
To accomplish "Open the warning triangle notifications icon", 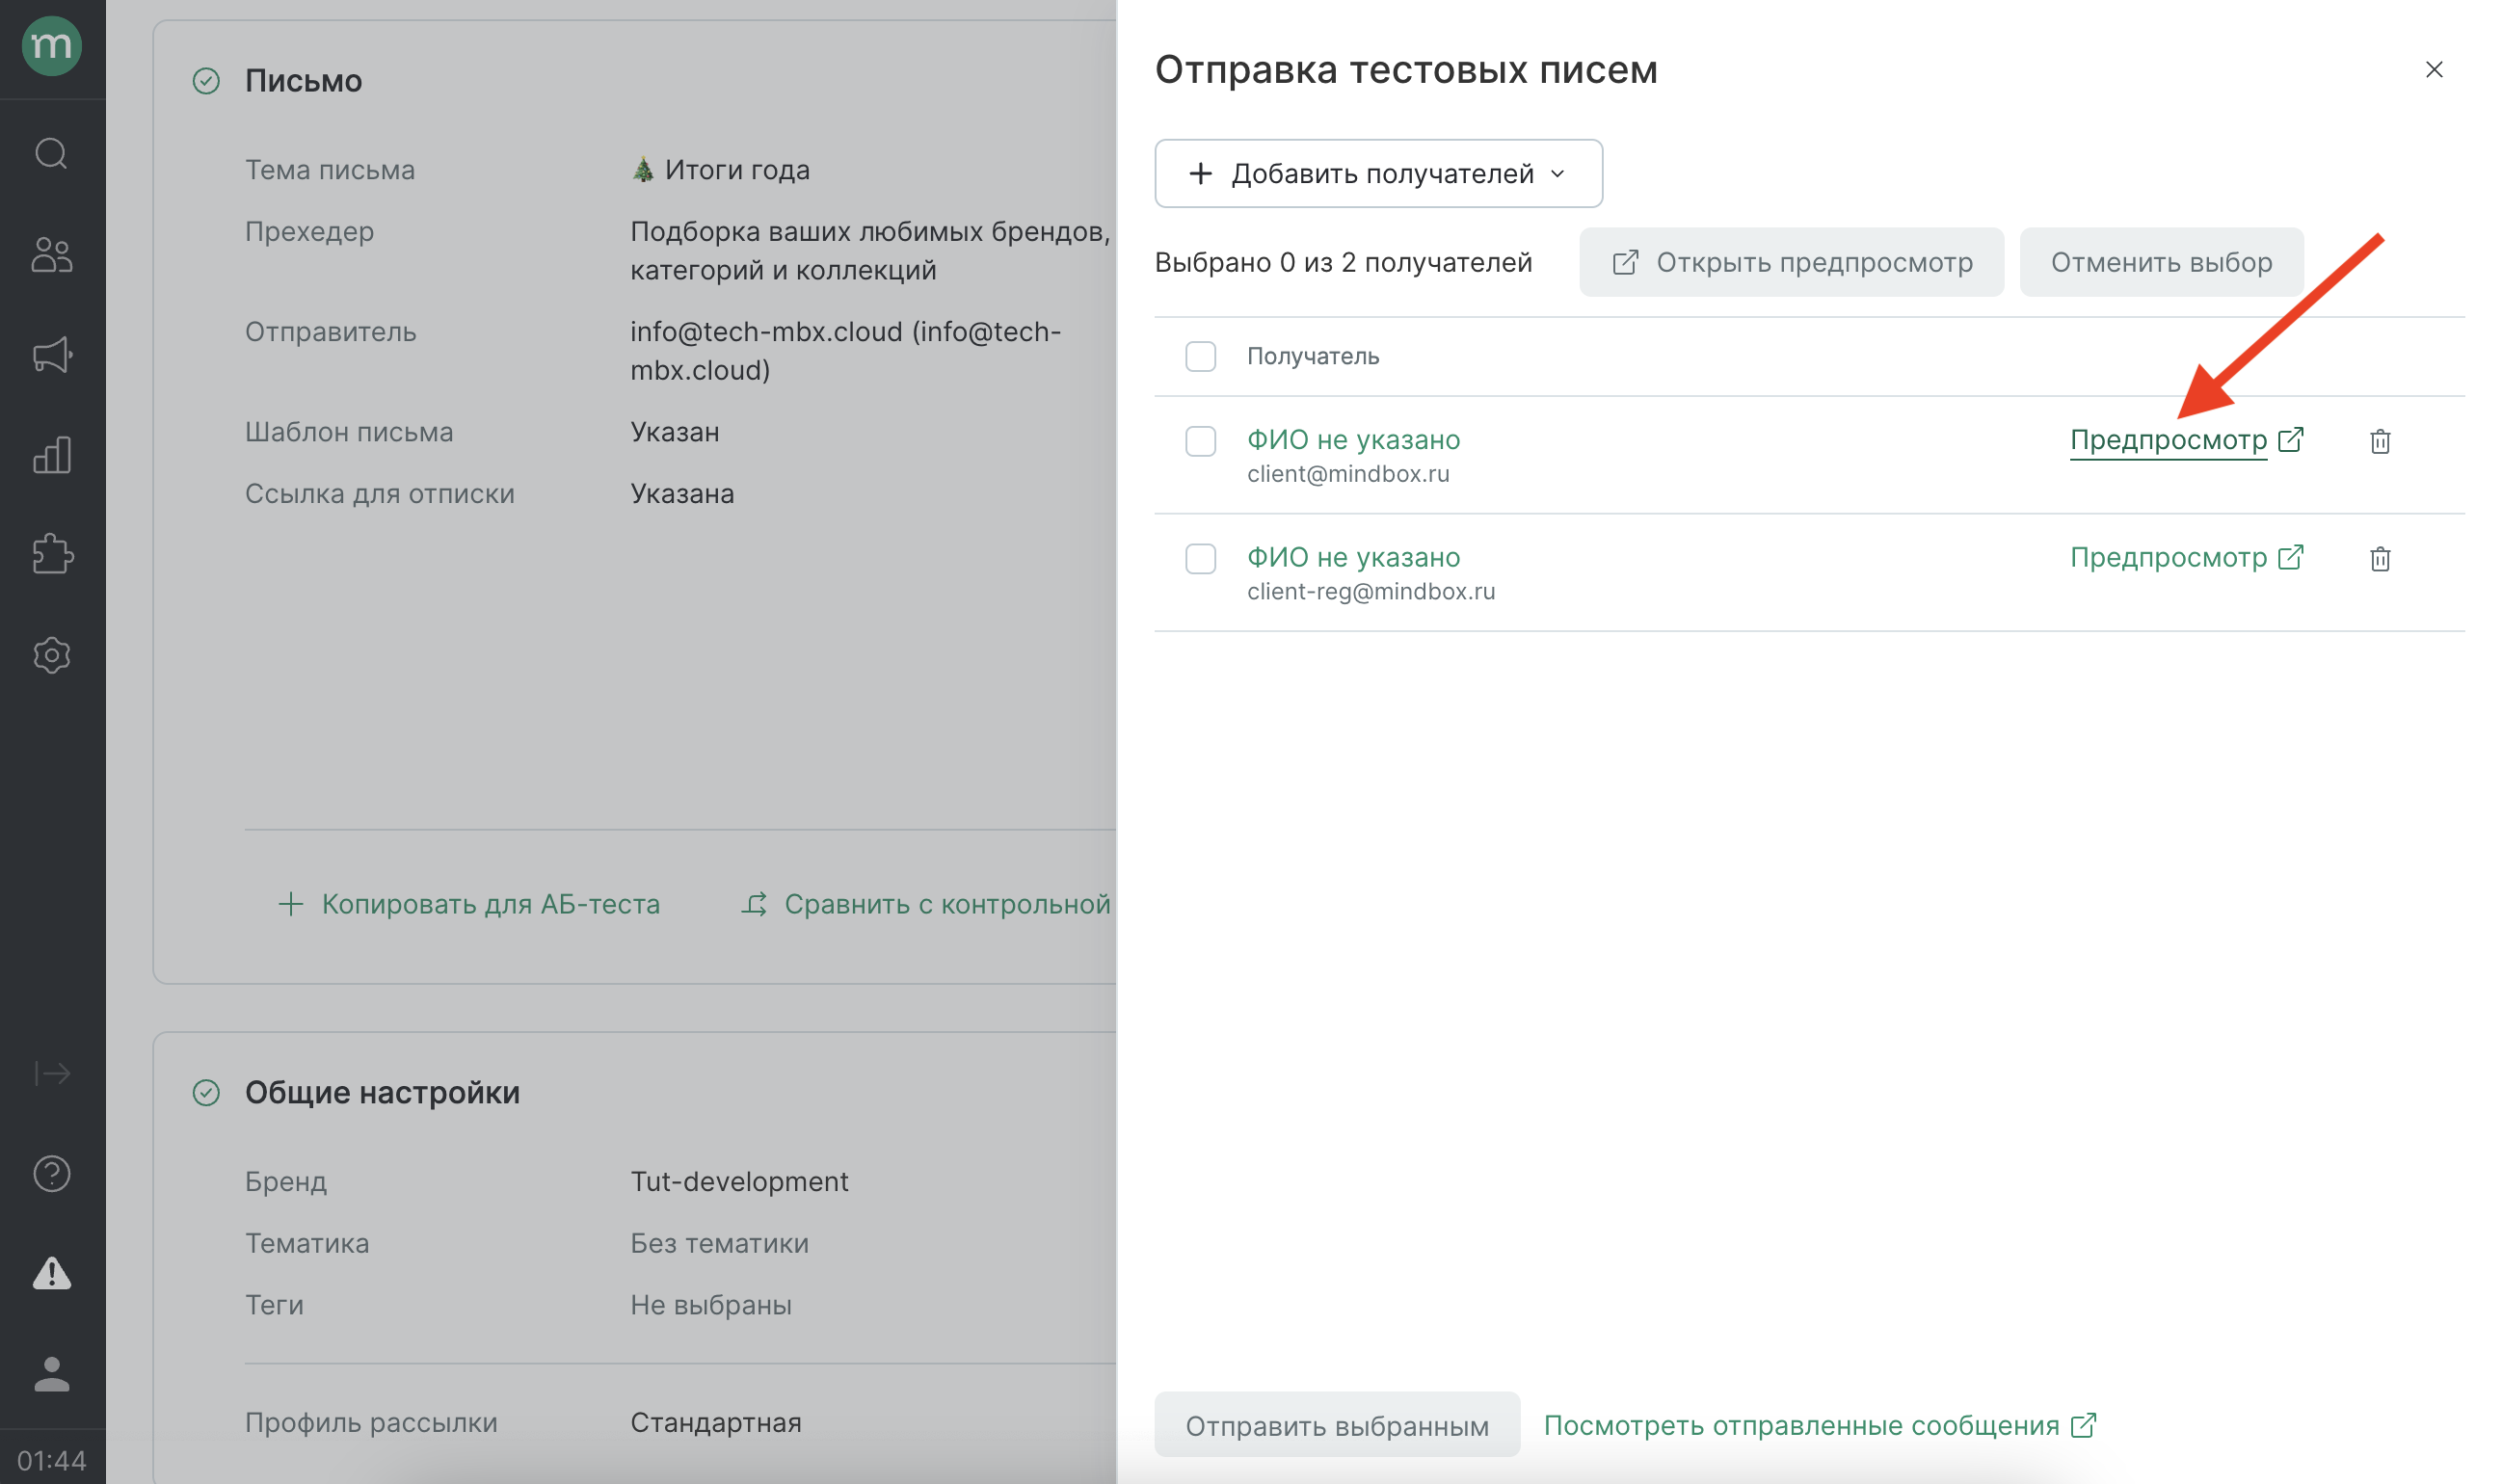I will (52, 1273).
